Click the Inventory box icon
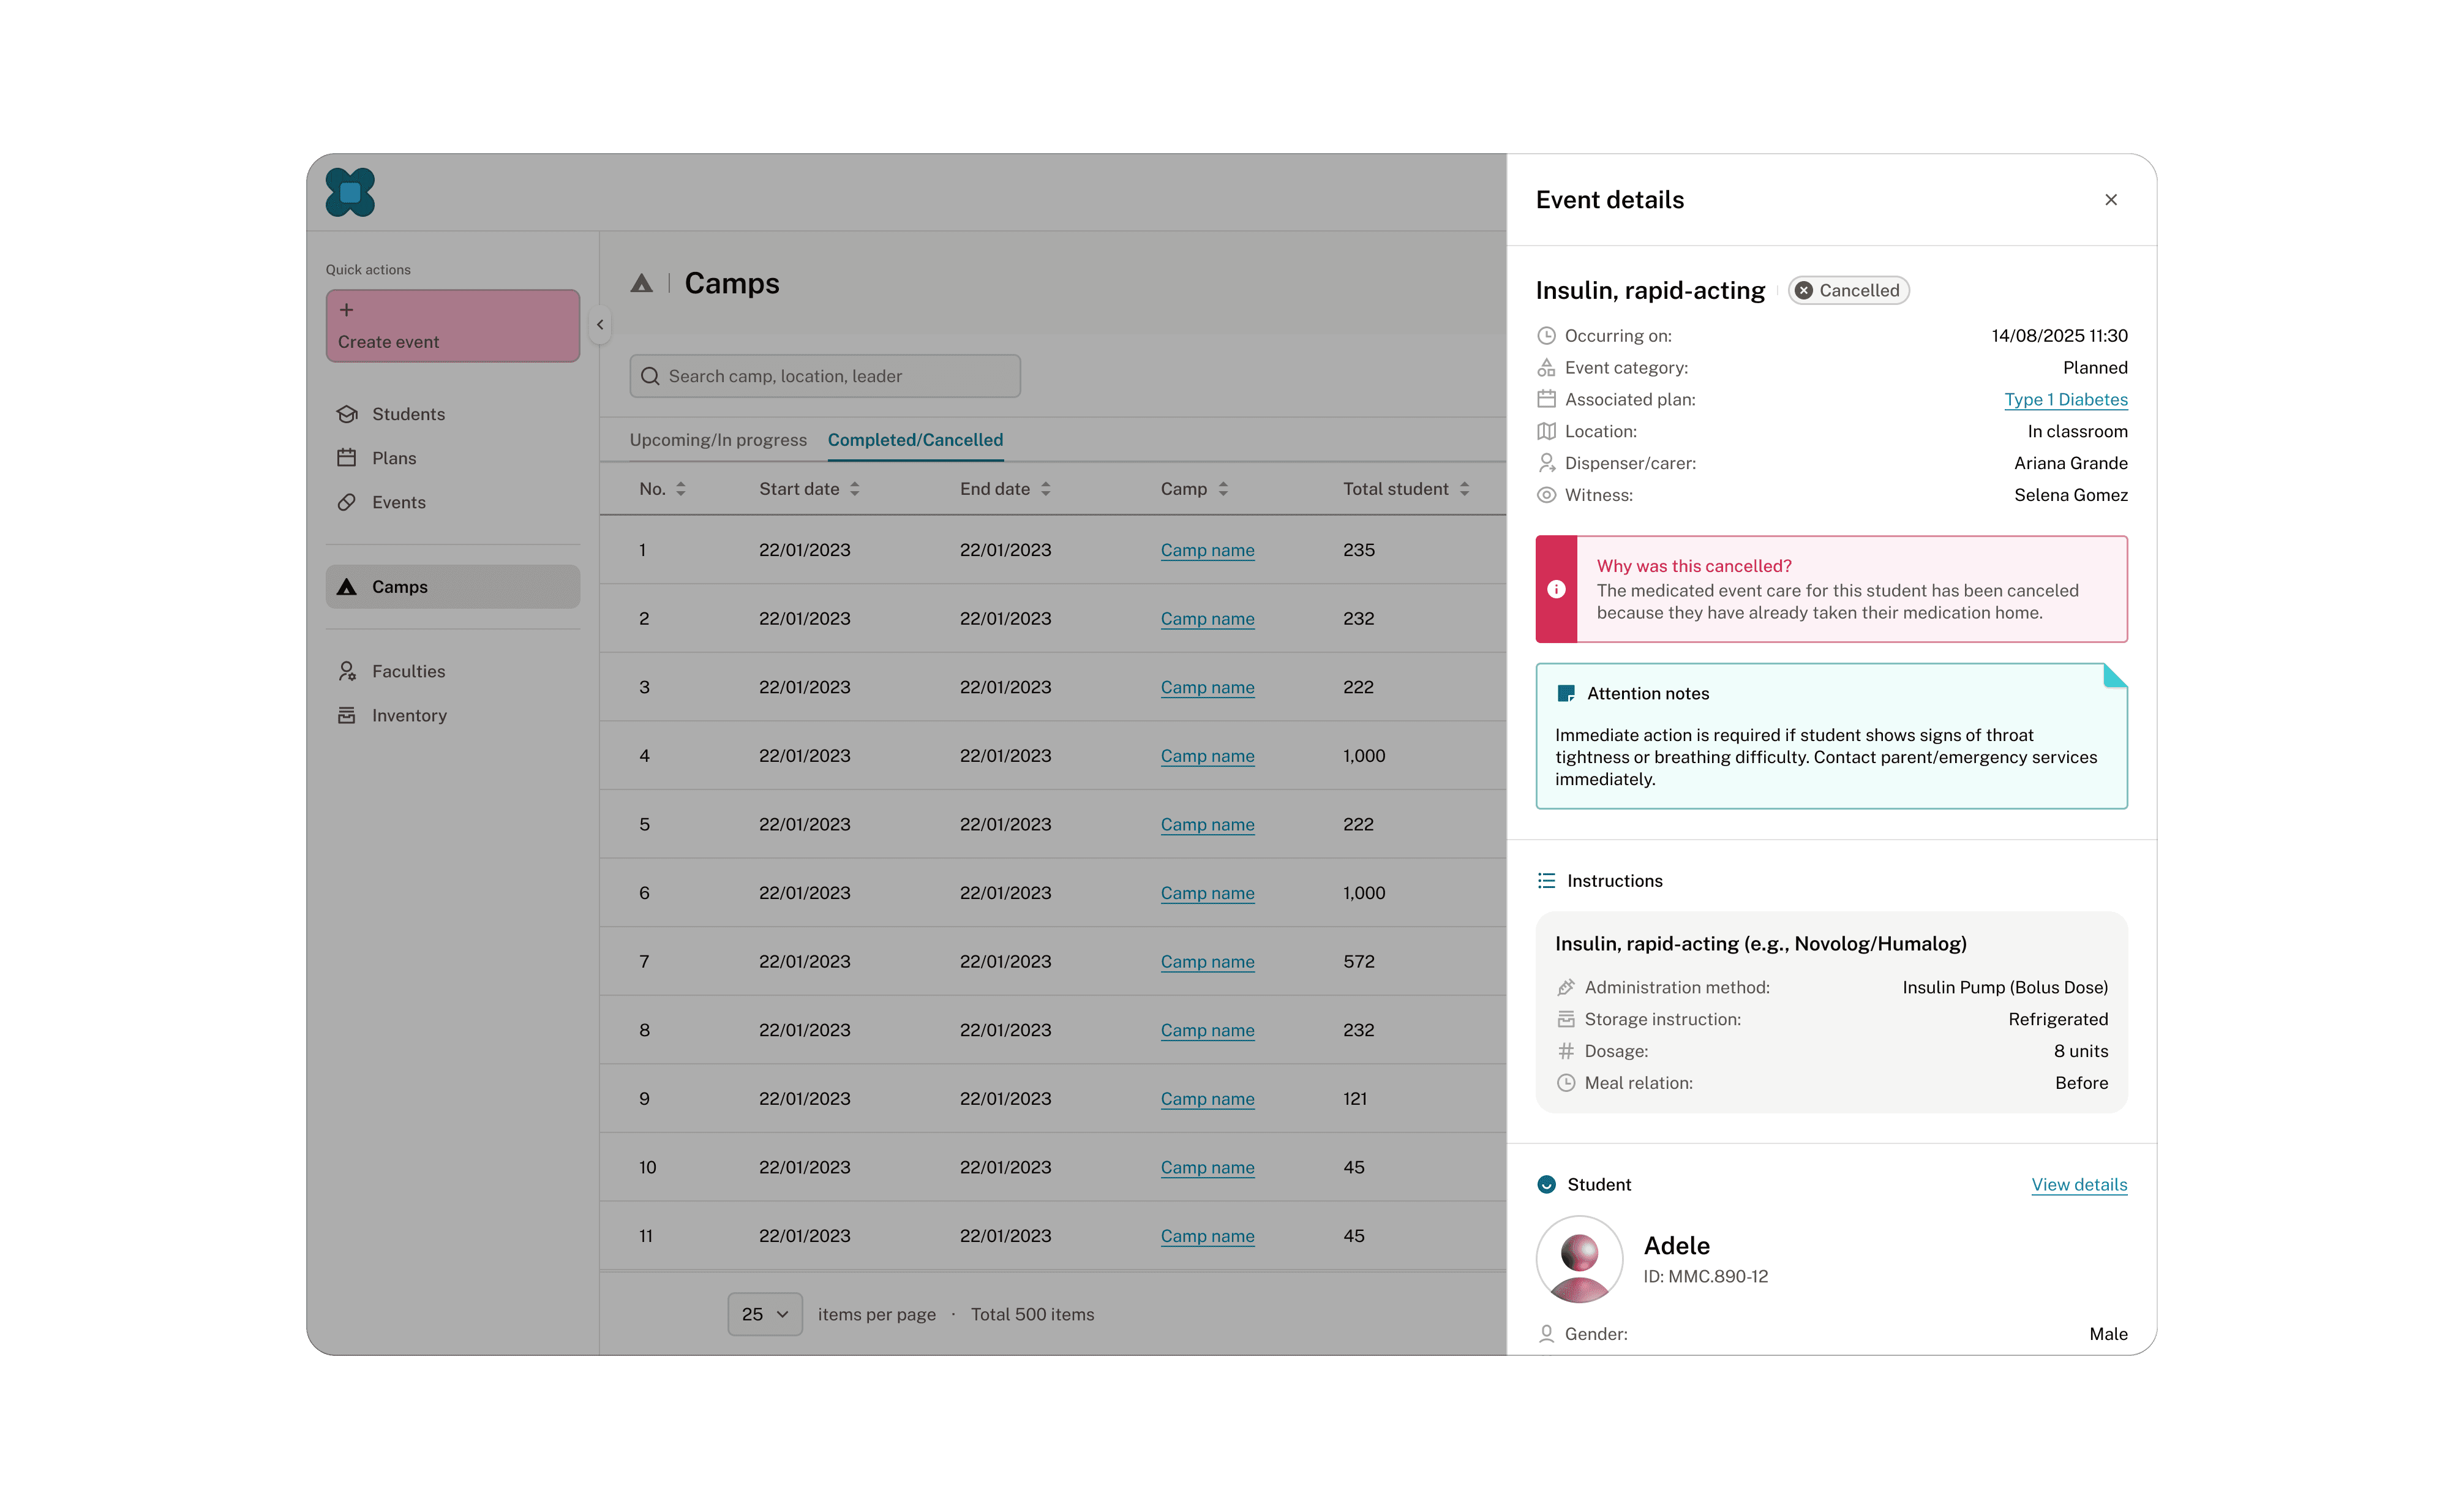Screen dimensions: 2464x1509 [x=347, y=715]
